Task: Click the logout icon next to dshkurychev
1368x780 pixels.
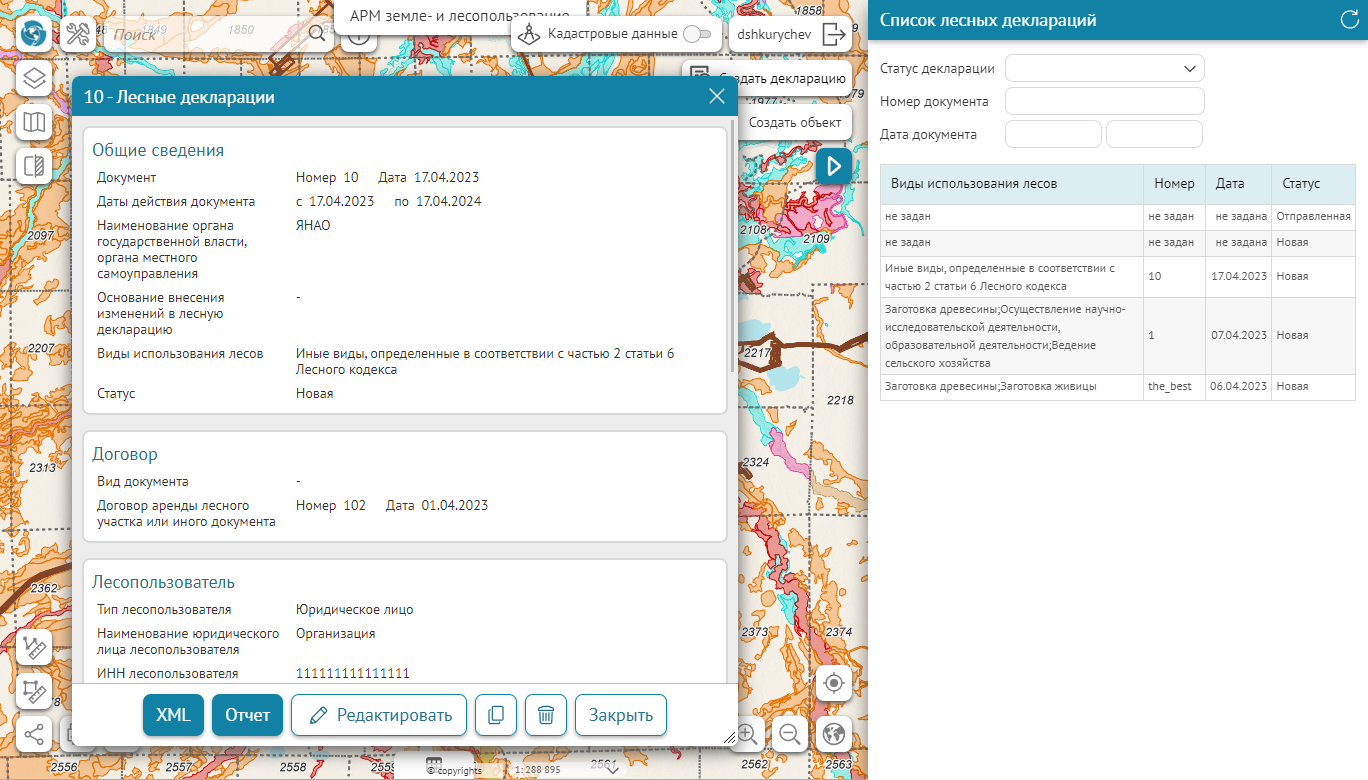Action: pyautogui.click(x=834, y=34)
